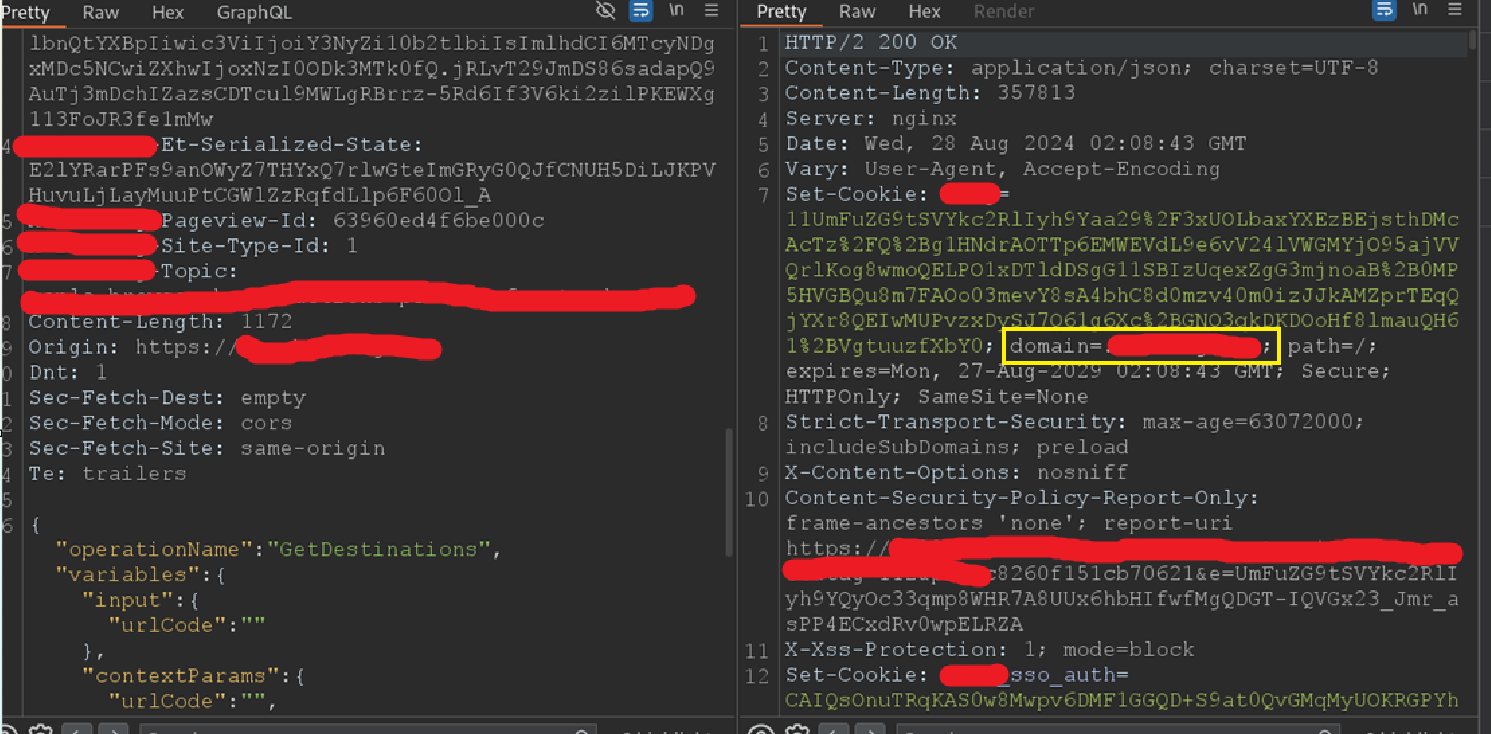
Task: Click the "Date: Wed, 28 Aug 2024" header
Action: tap(1016, 144)
